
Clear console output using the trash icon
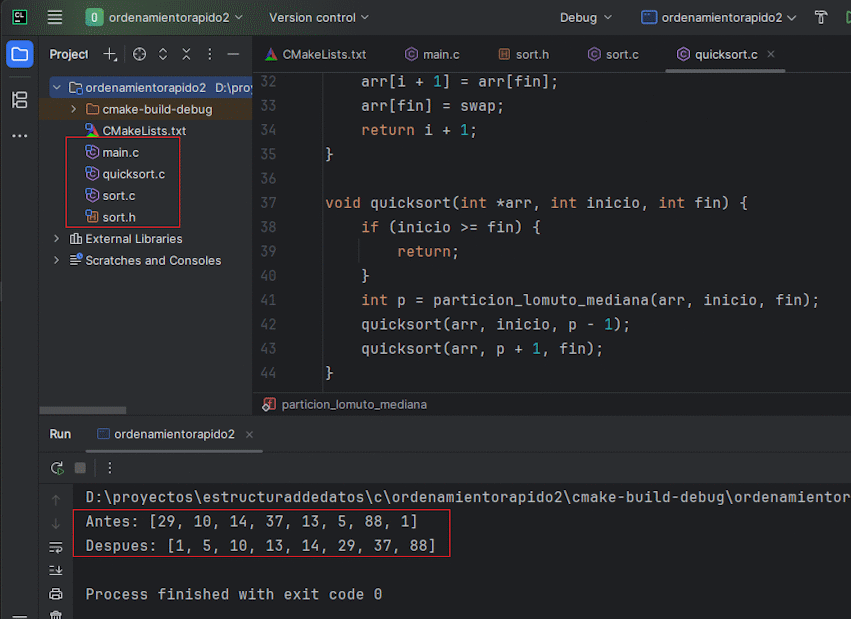point(56,614)
